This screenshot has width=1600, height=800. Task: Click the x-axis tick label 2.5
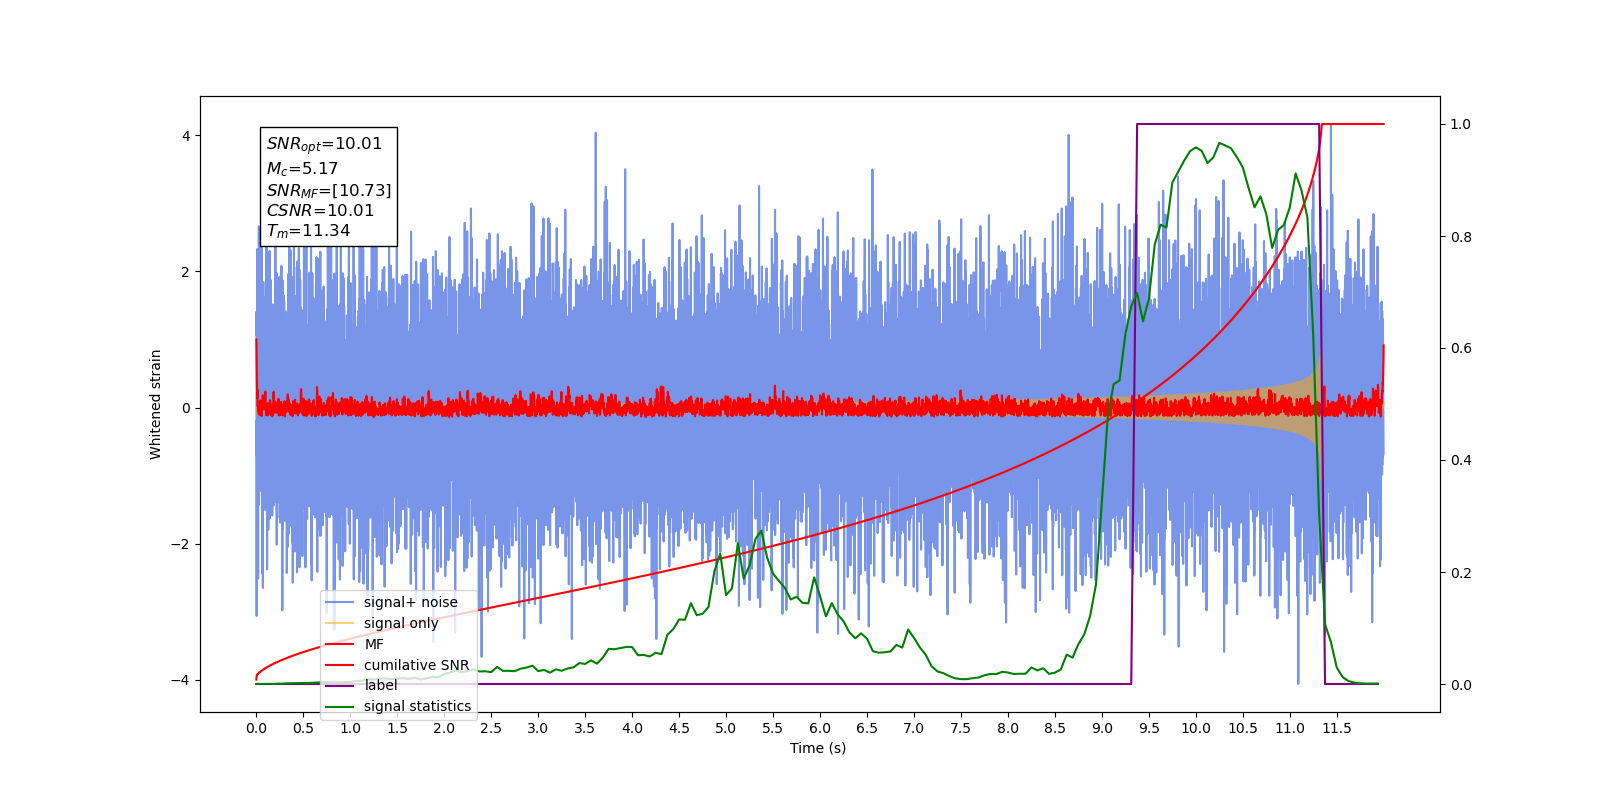491,728
